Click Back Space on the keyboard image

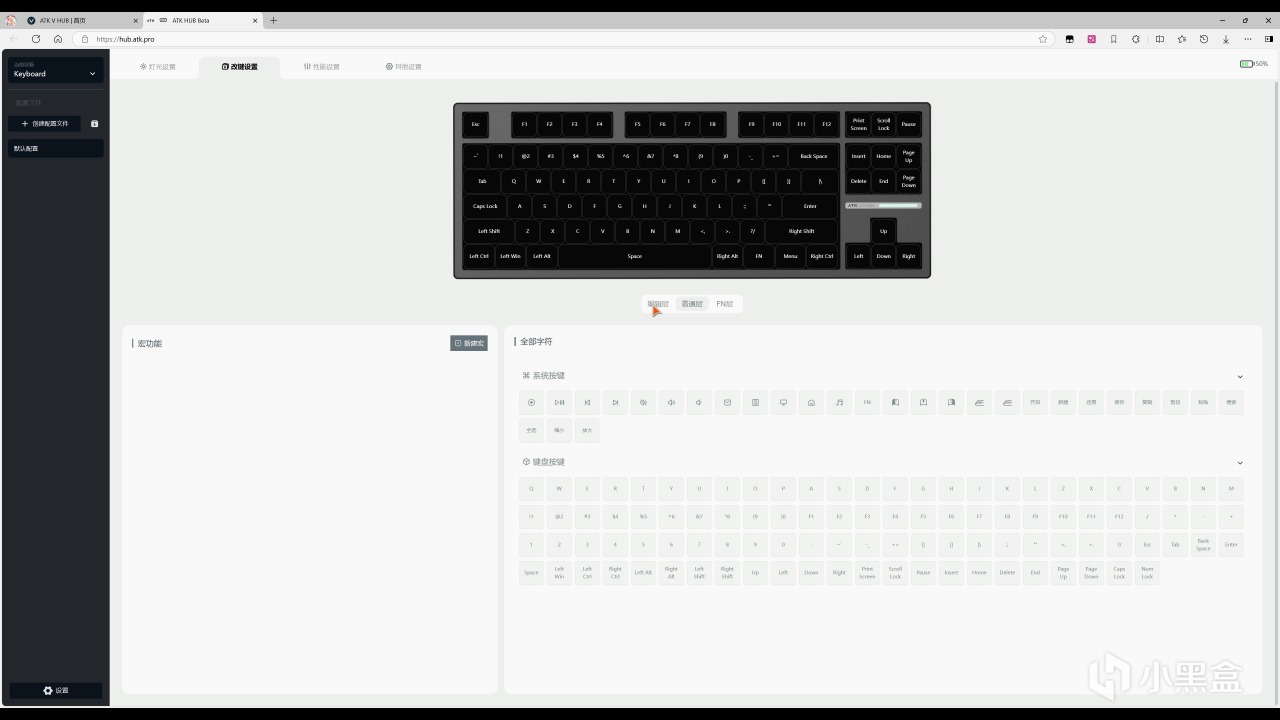[x=814, y=156]
